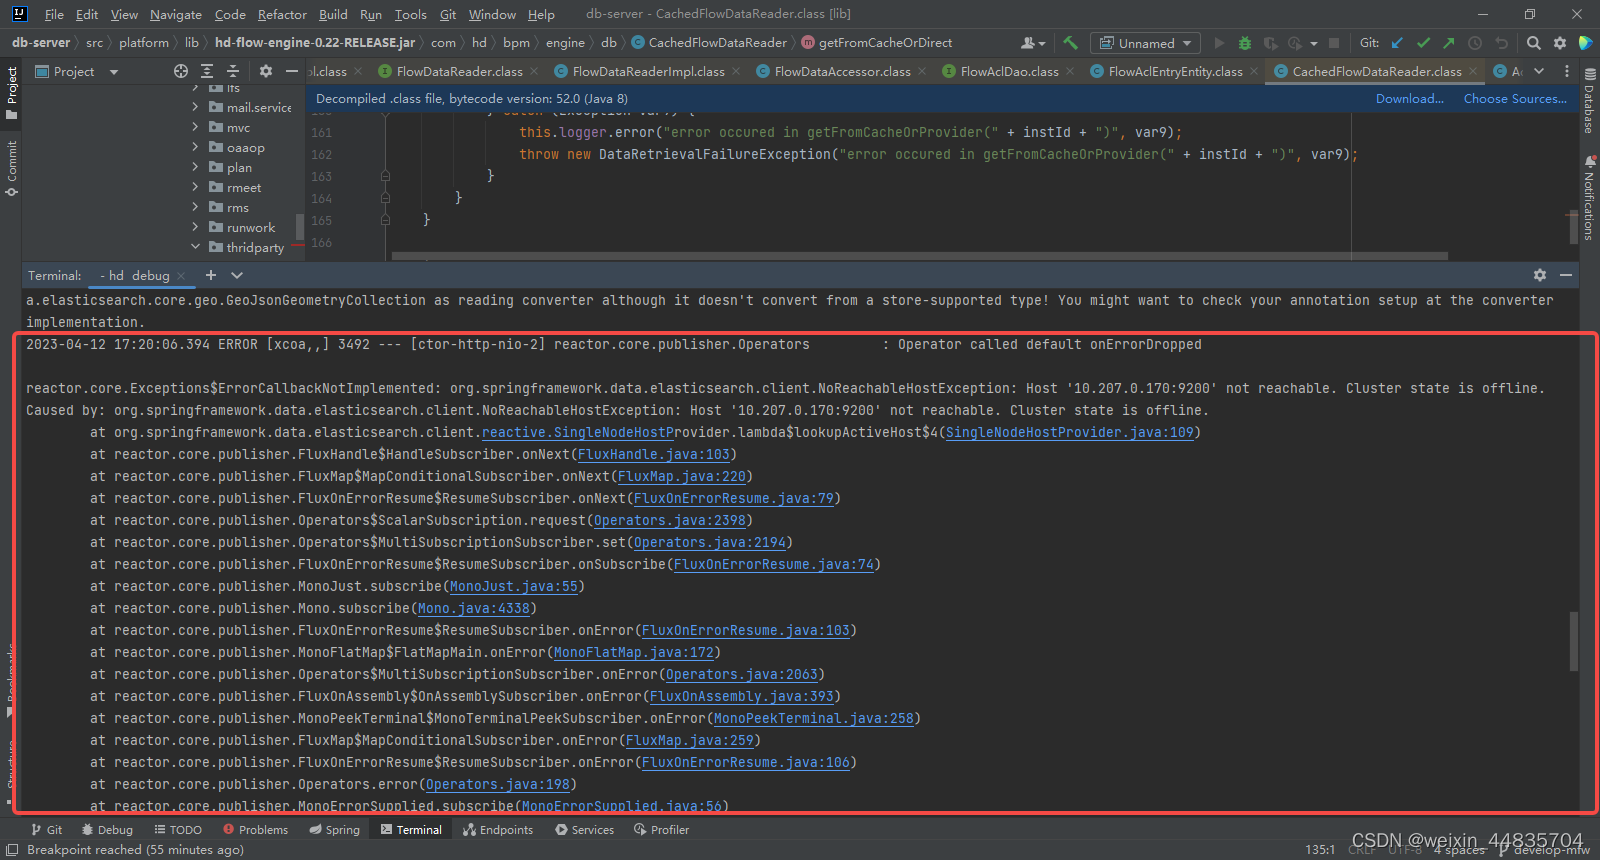Viewport: 1600px width, 860px height.
Task: Expand the oaaop folder
Action: click(x=195, y=147)
